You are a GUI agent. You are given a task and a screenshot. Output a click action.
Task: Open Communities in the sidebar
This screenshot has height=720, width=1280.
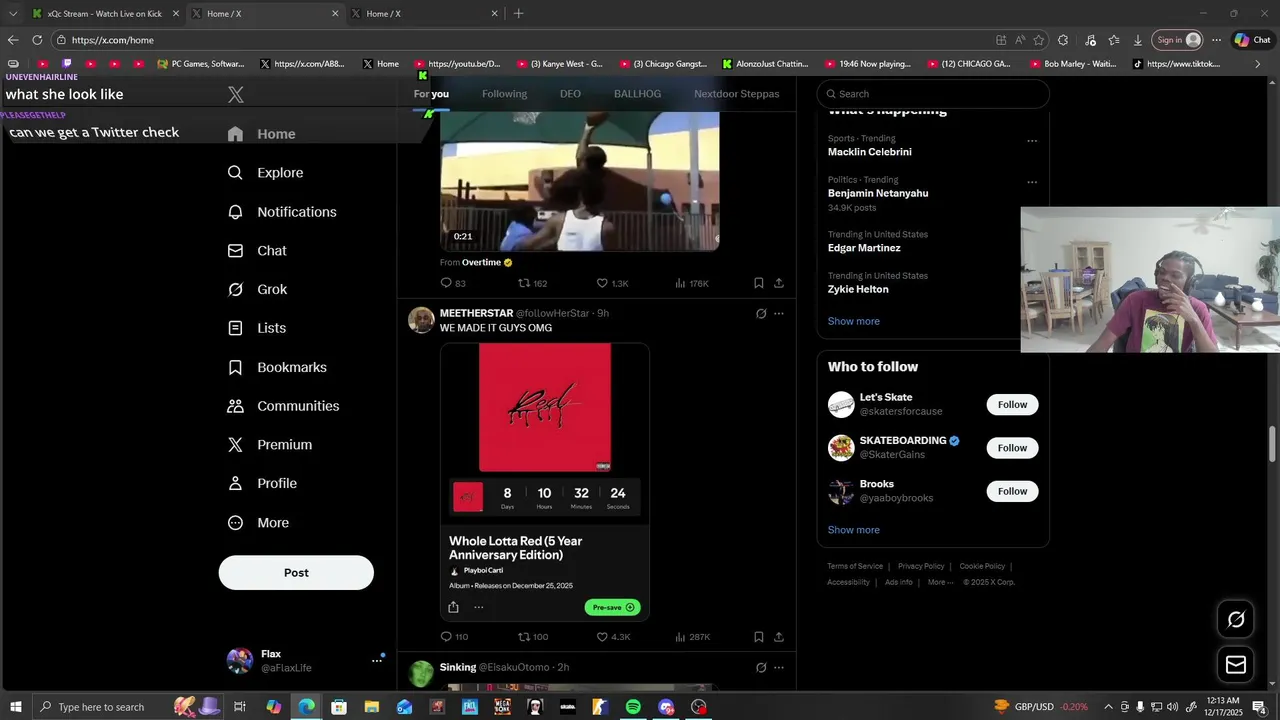point(283,406)
